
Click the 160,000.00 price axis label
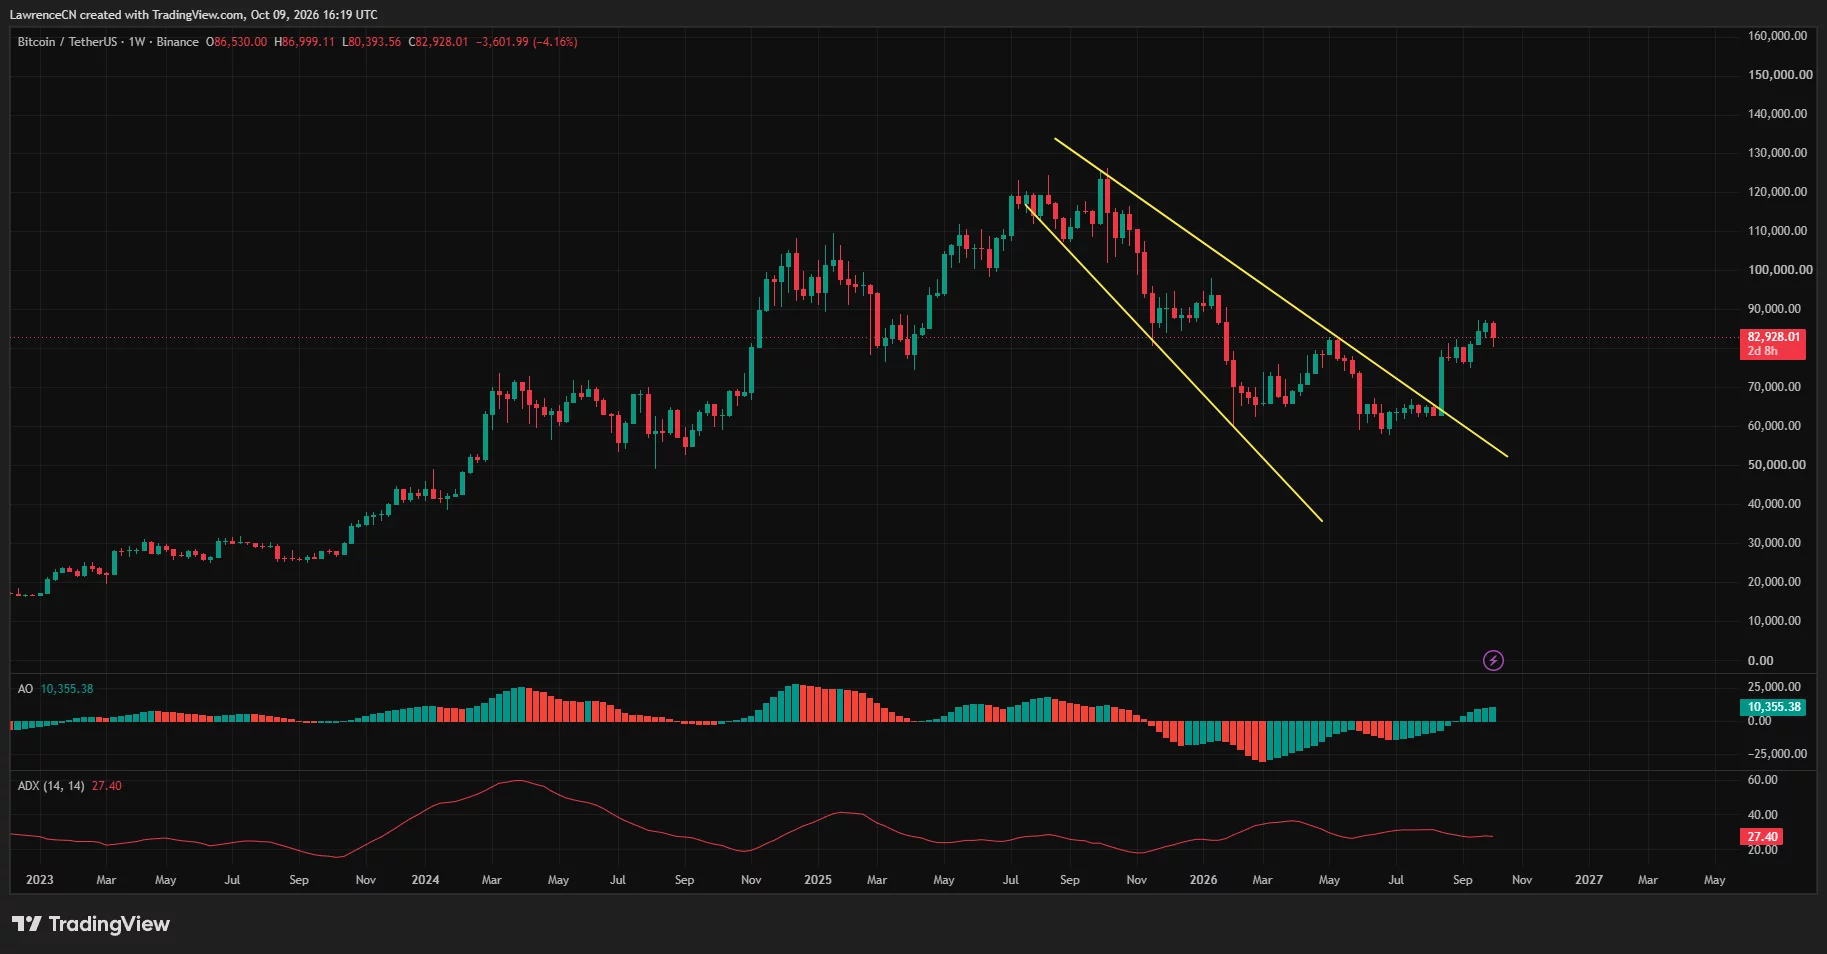1777,36
